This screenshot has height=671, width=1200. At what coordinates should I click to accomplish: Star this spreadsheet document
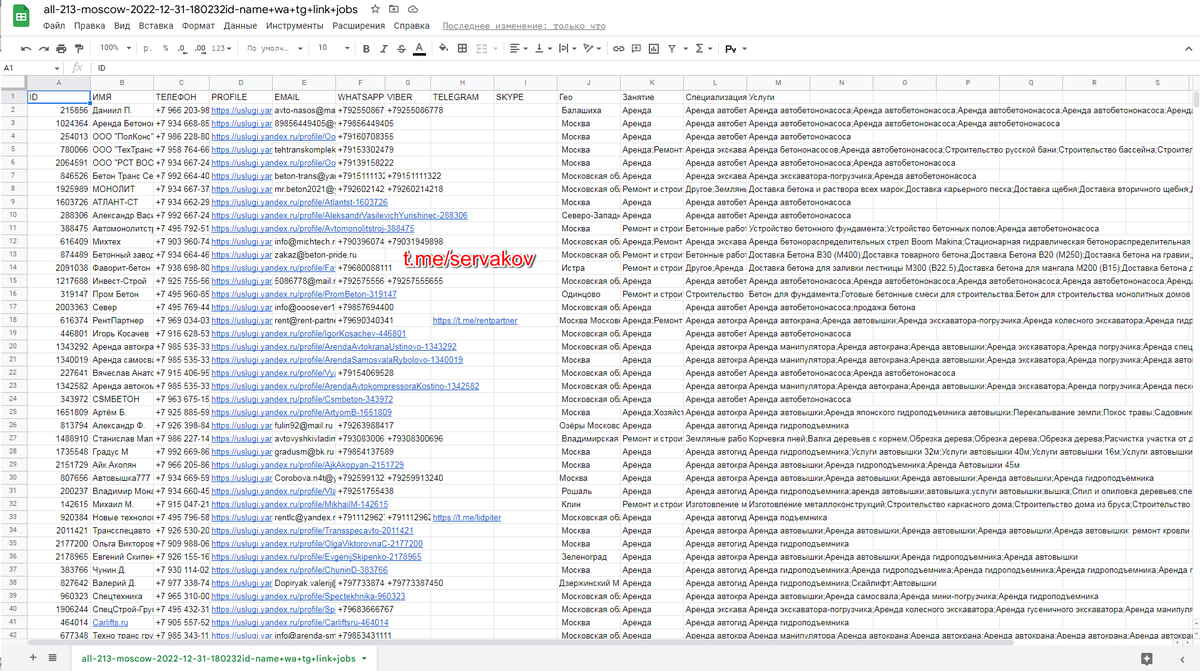(375, 9)
